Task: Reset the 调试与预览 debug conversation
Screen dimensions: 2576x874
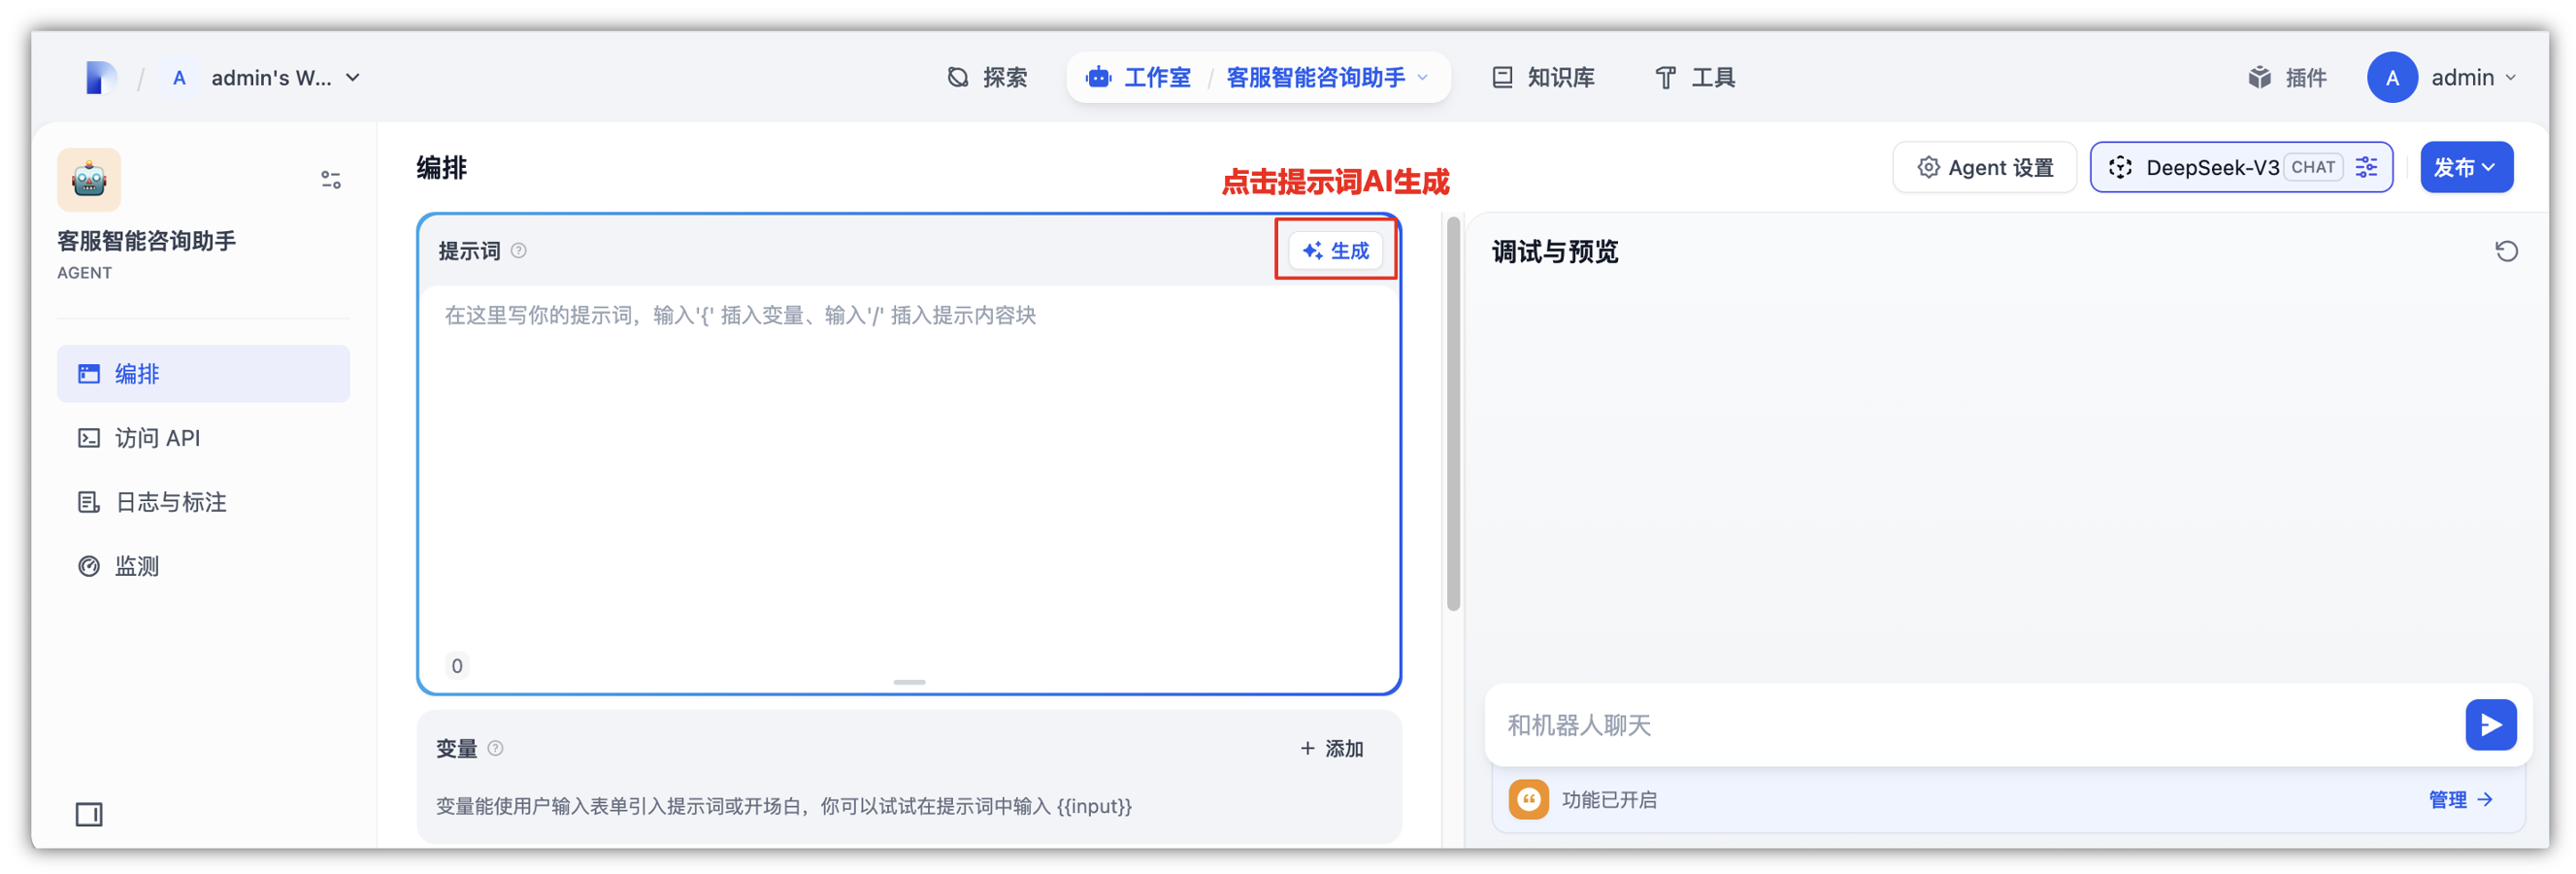Action: tap(2507, 251)
